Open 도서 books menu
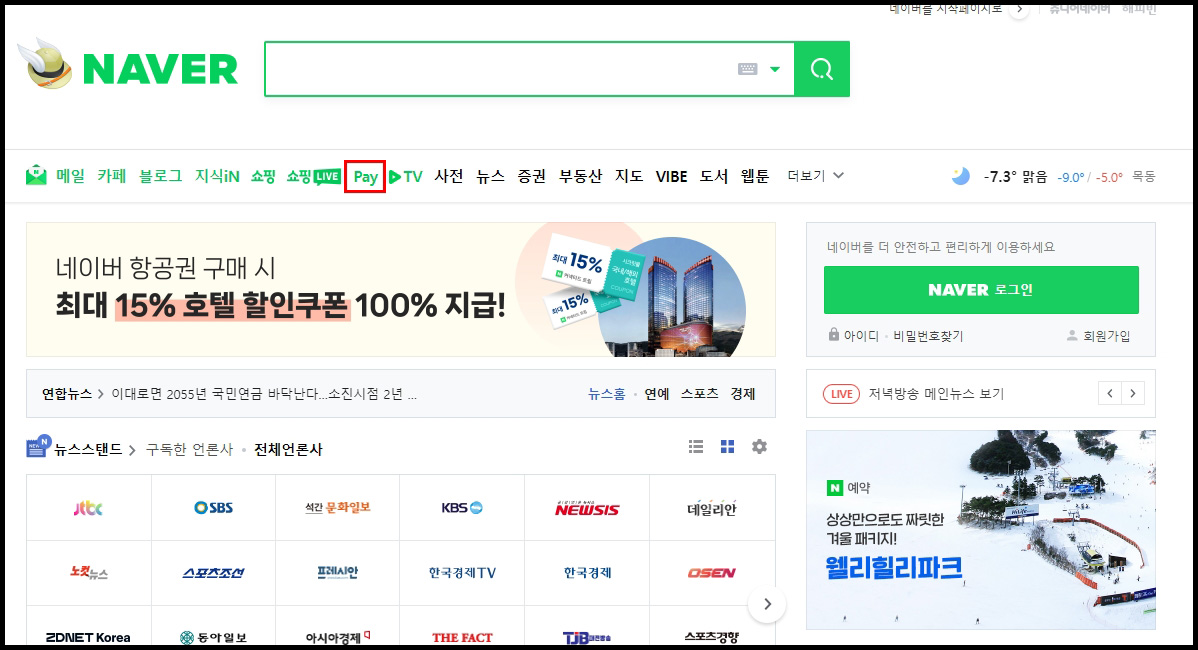 point(714,176)
